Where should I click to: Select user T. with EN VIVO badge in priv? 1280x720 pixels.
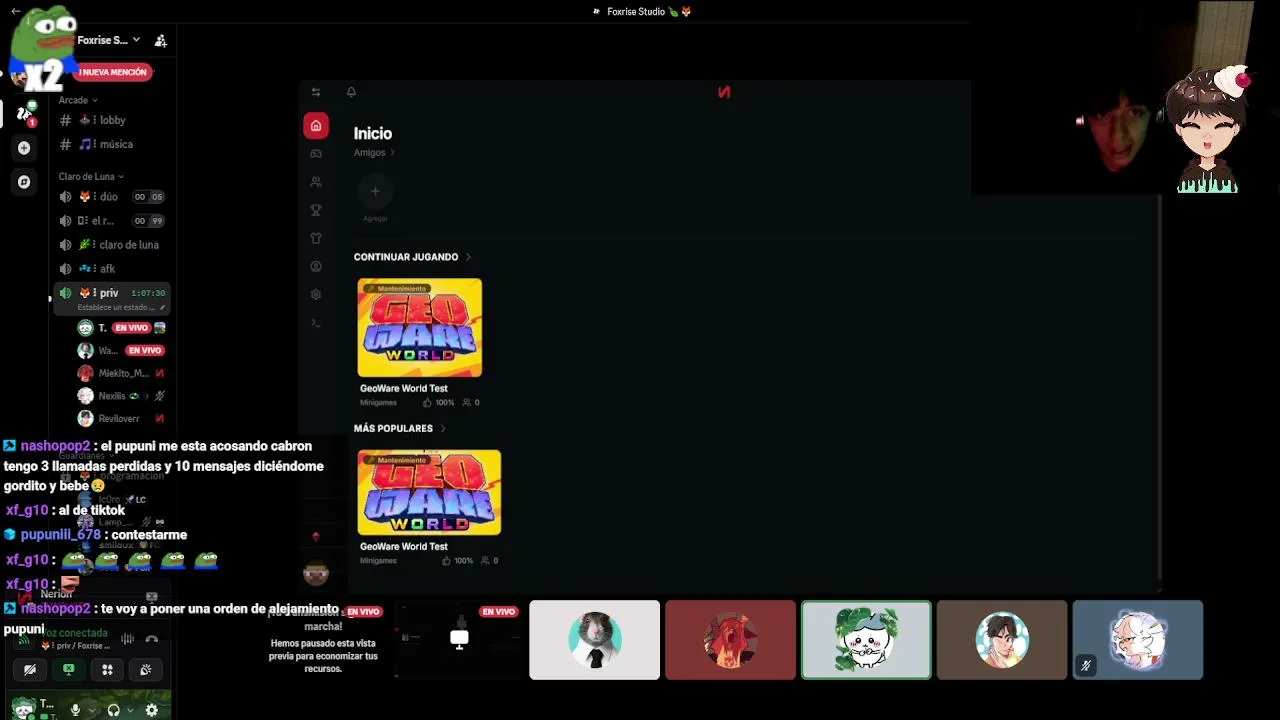click(122, 328)
